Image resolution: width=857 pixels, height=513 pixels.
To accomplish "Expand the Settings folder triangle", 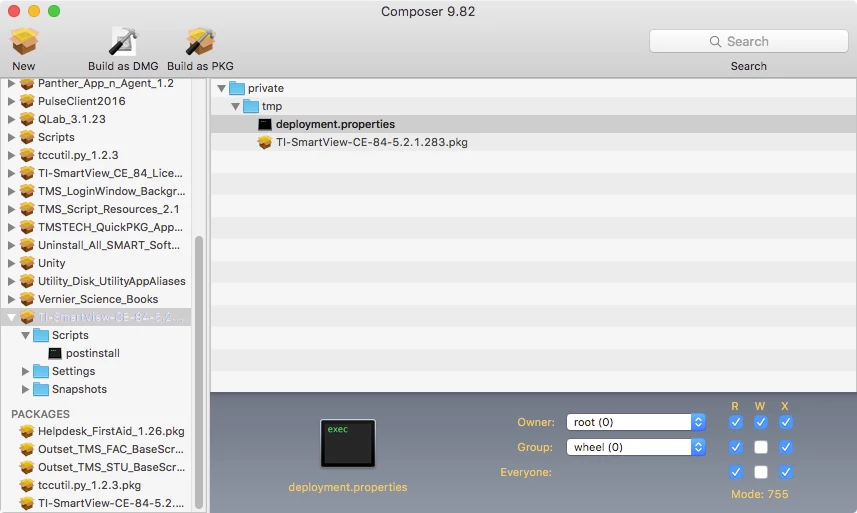I will tap(25, 372).
